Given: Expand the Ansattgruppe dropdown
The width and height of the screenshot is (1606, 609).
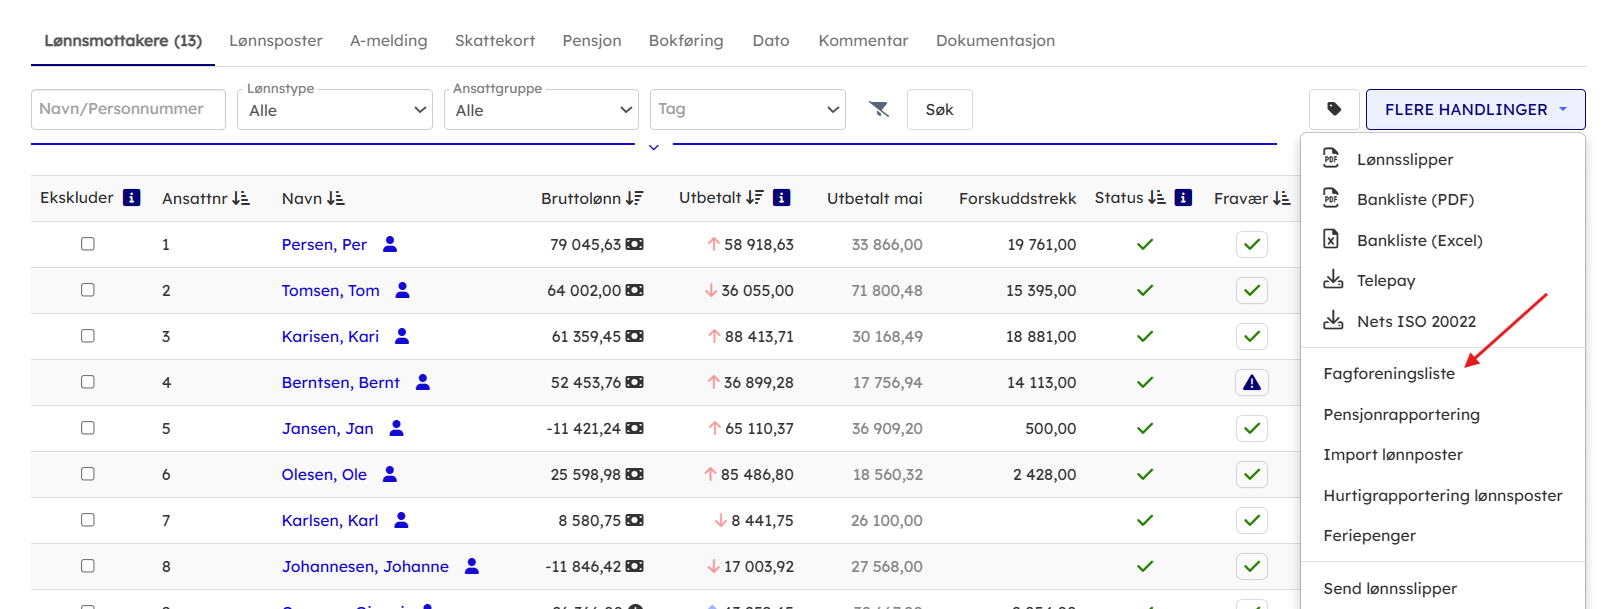Looking at the screenshot, I should click(541, 110).
